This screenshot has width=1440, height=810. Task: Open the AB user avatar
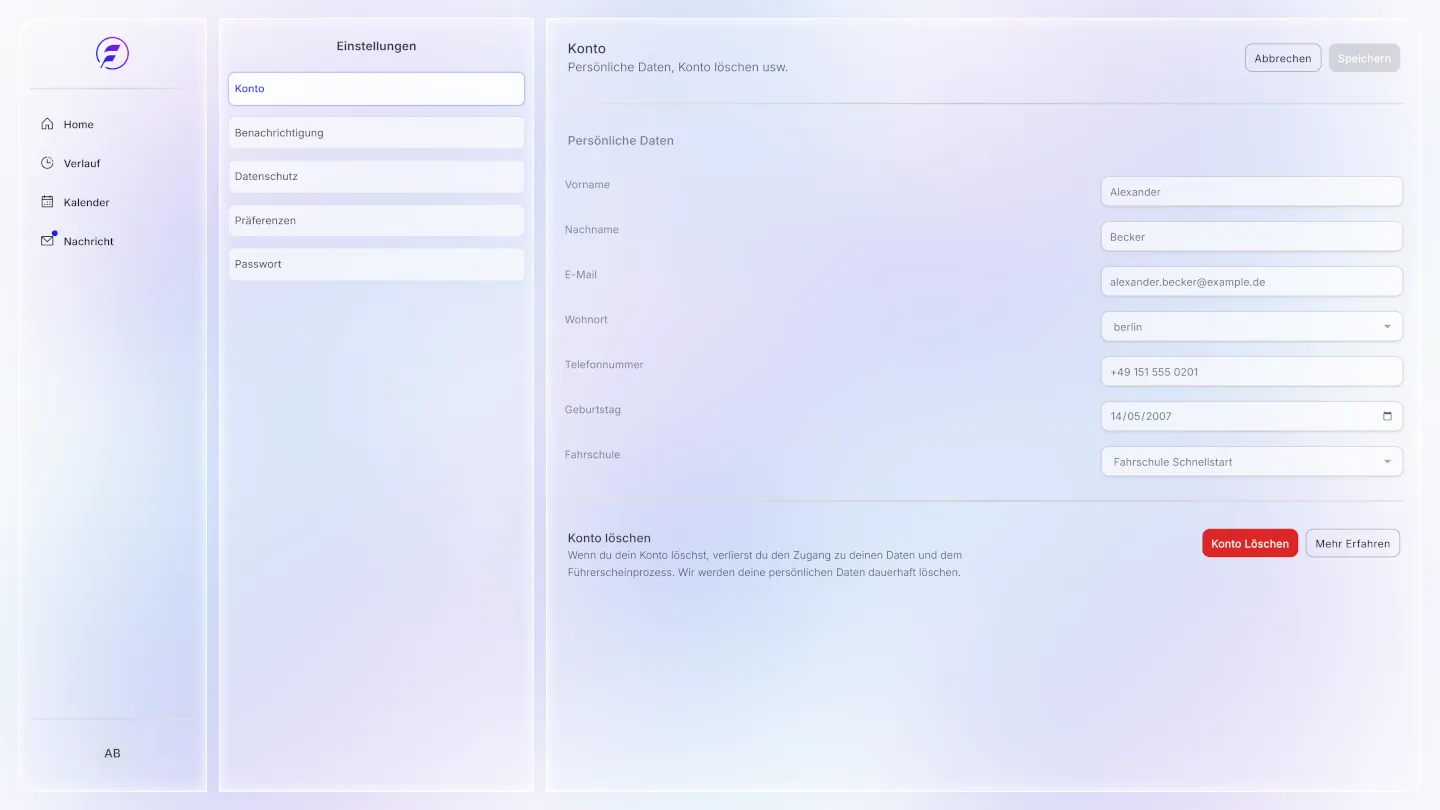point(112,753)
